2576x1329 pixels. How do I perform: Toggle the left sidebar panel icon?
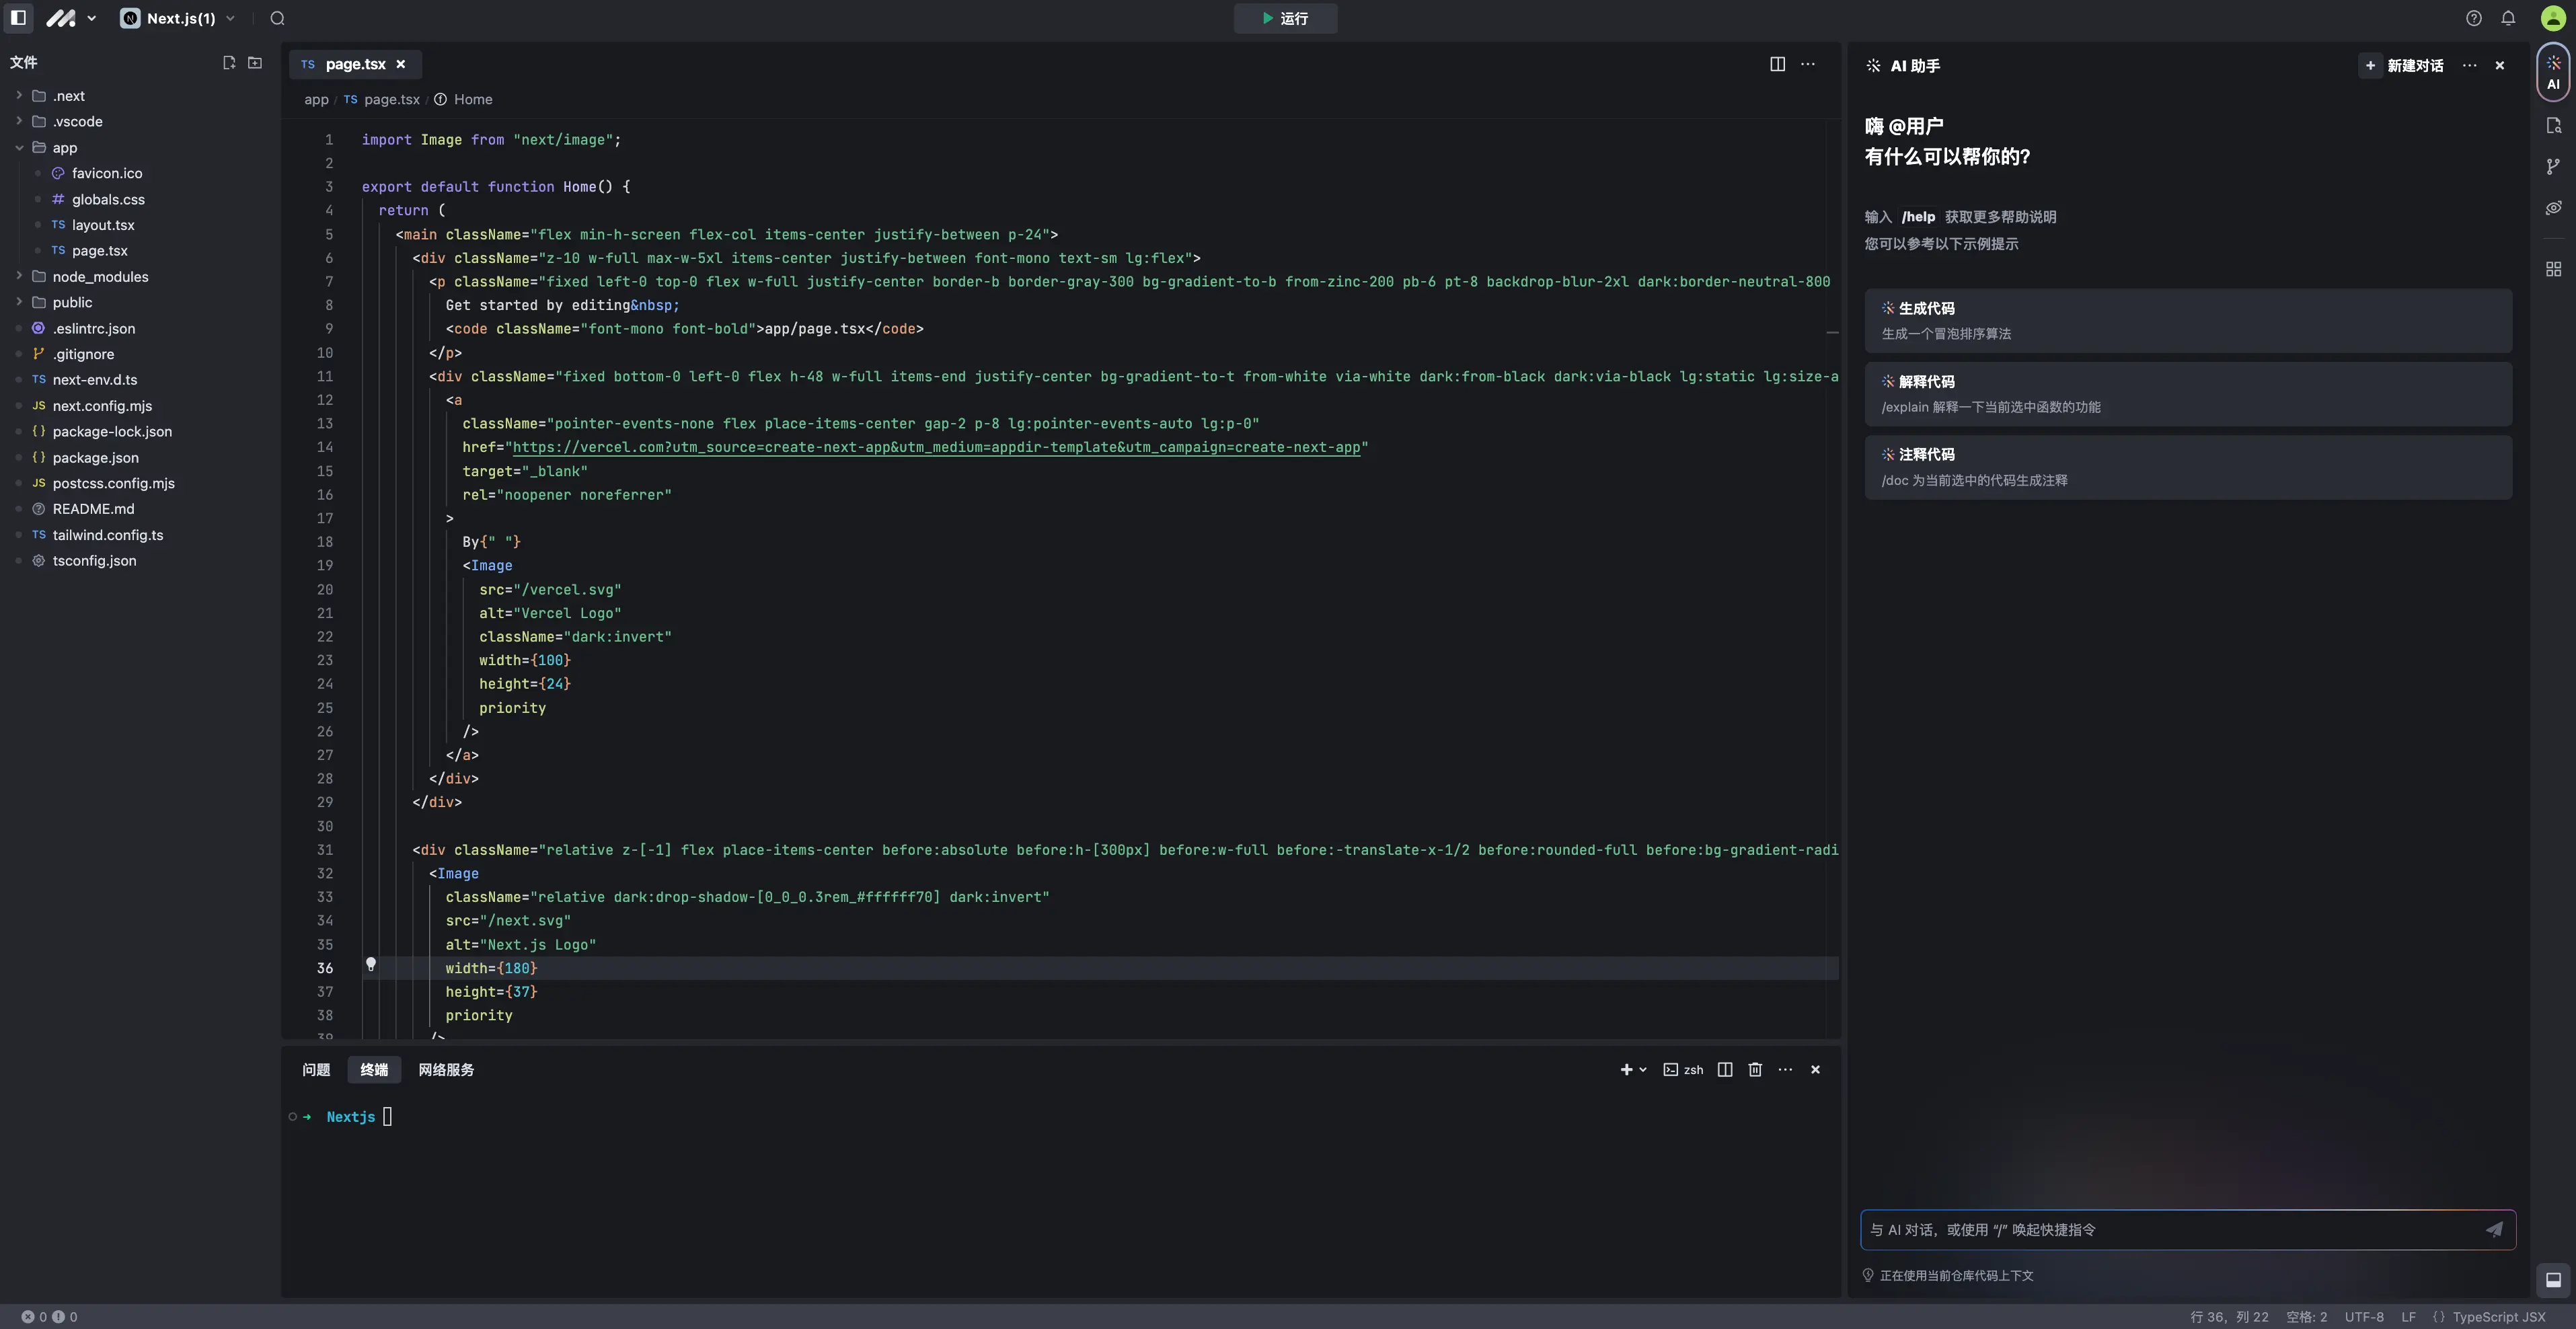(x=18, y=18)
